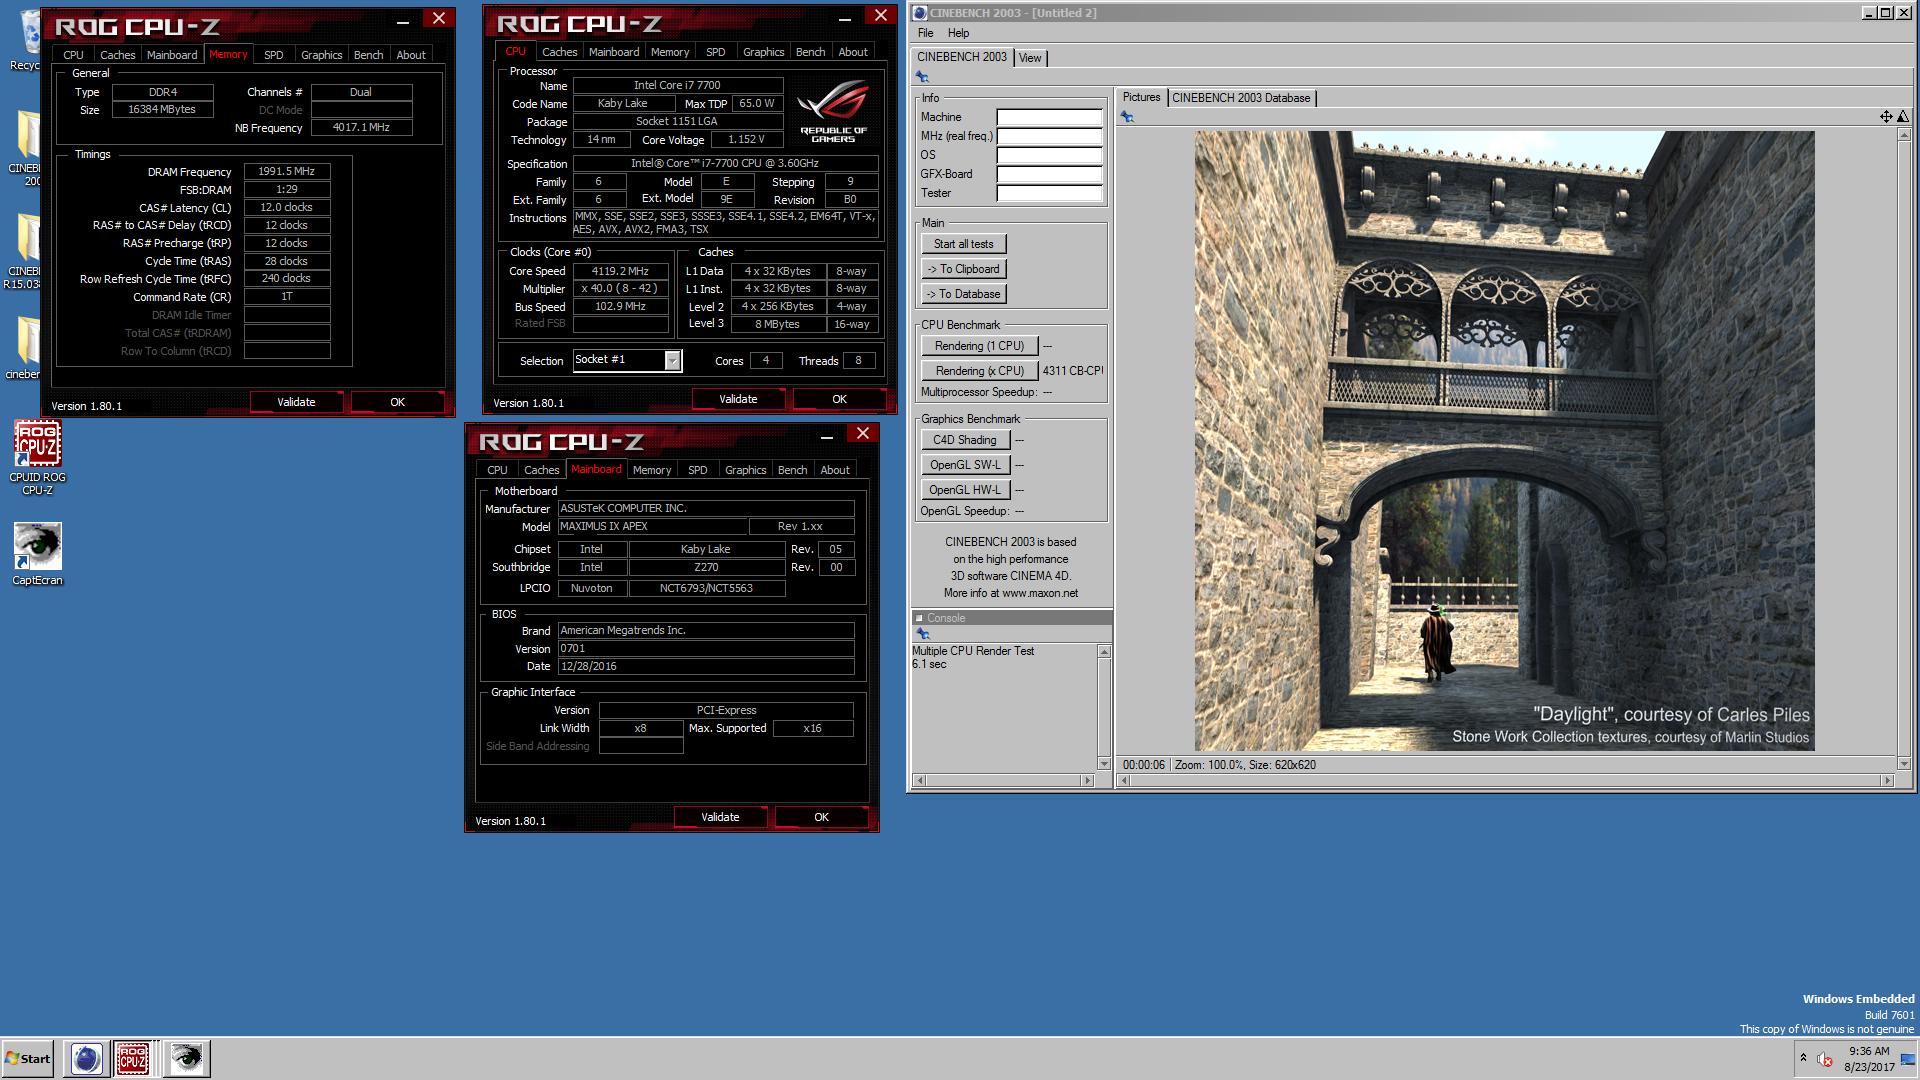Switch to the CINEBENCH 2003 Database tab

pos(1241,98)
